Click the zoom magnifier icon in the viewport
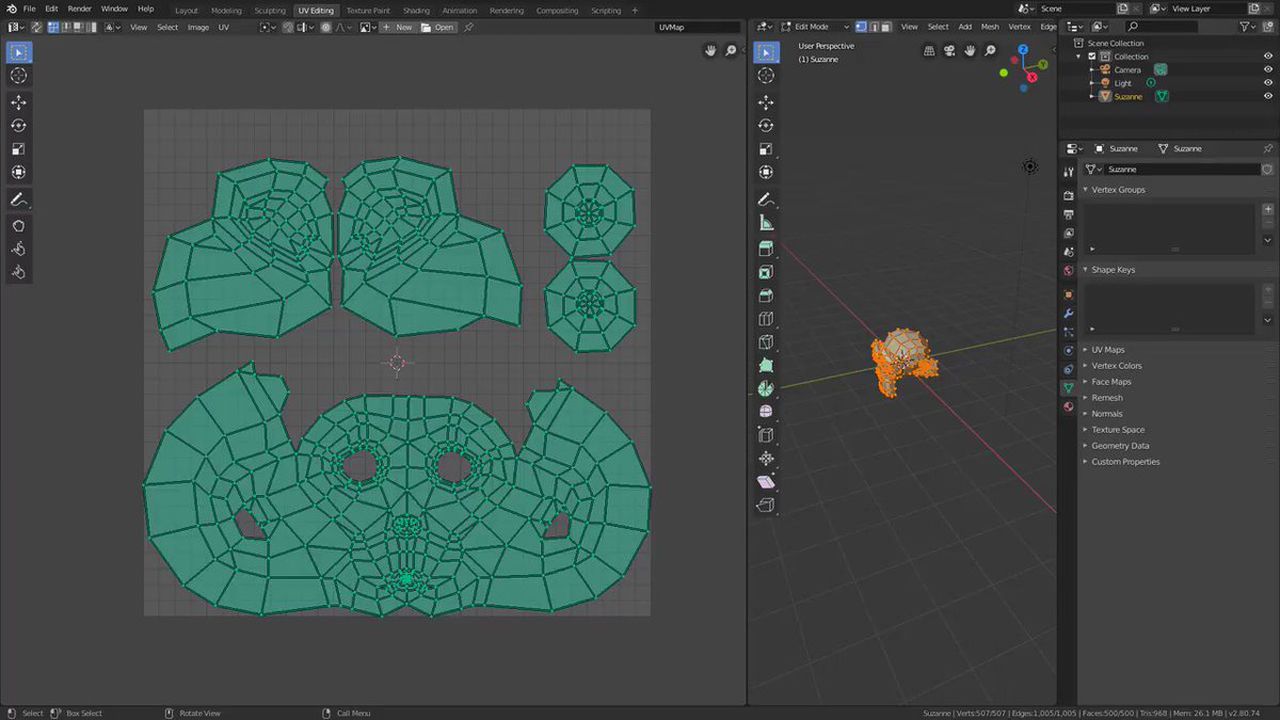 [989, 50]
